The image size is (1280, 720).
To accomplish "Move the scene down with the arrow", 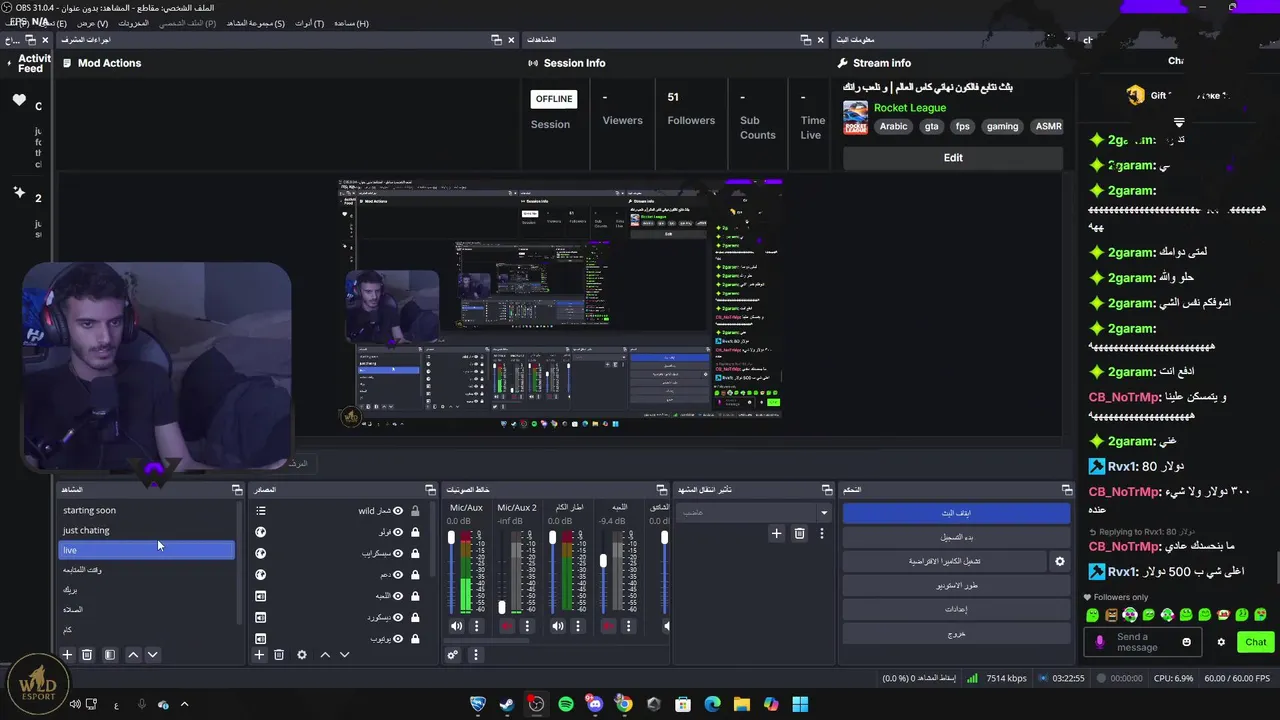I will pyautogui.click(x=153, y=655).
